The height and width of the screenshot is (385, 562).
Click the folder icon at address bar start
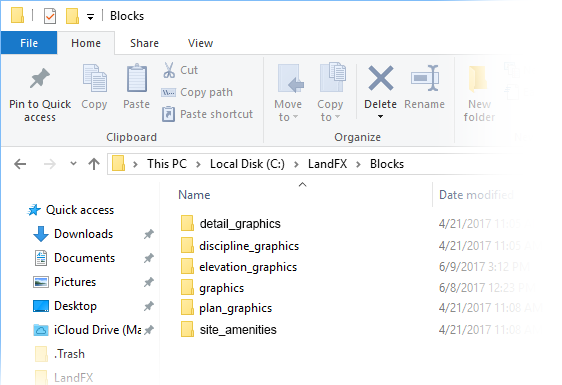(118, 163)
